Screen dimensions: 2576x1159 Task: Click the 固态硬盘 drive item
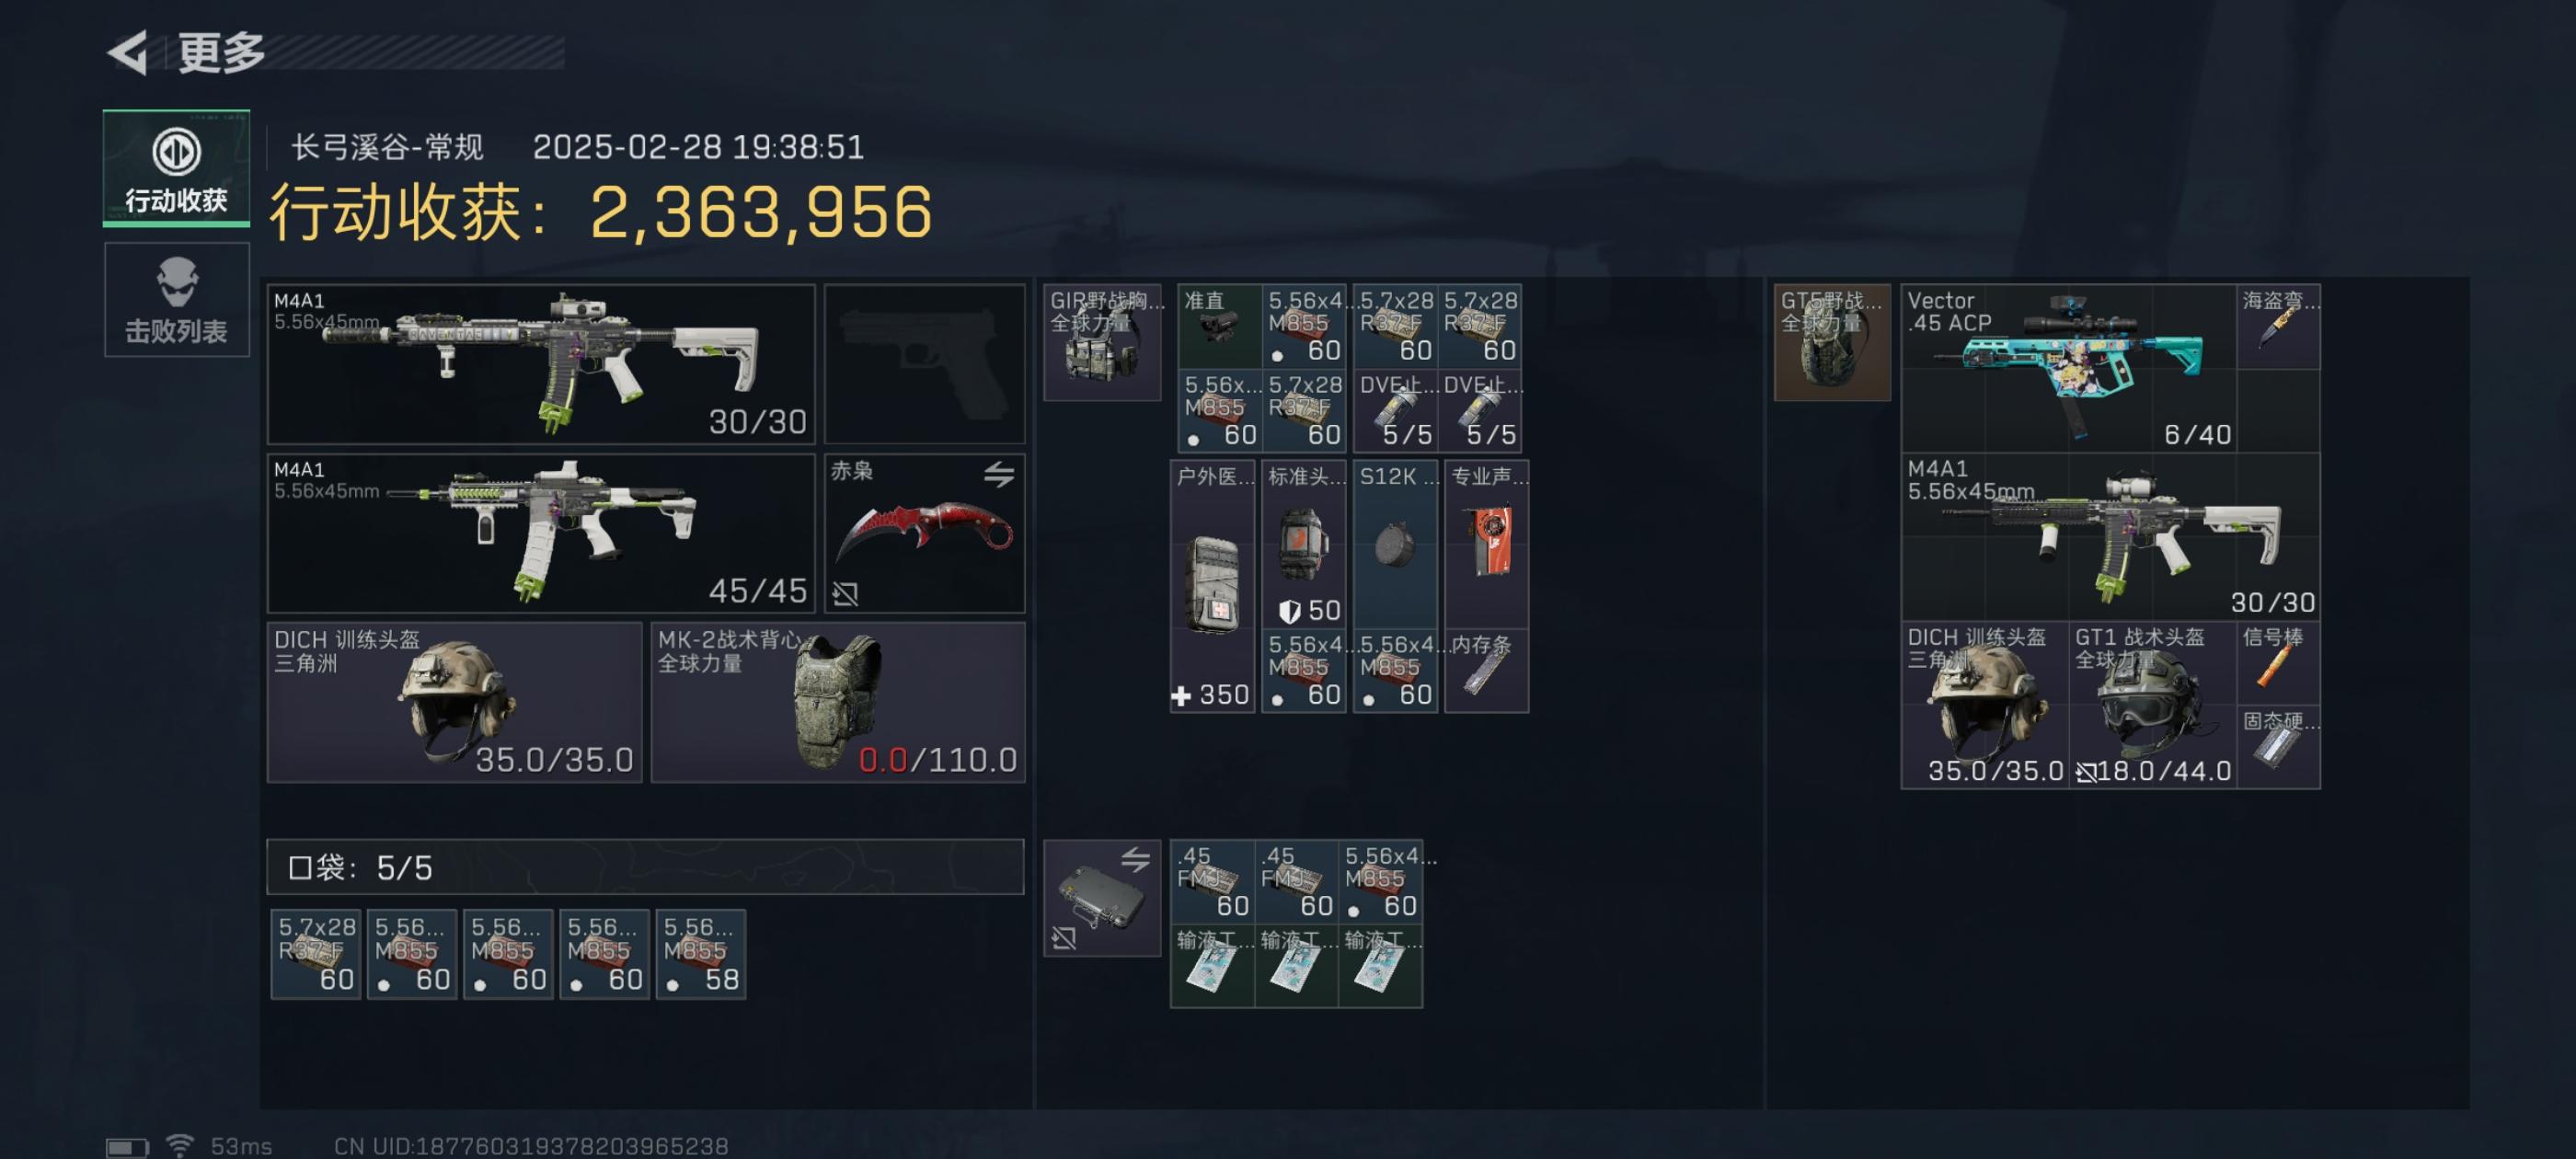click(2278, 746)
